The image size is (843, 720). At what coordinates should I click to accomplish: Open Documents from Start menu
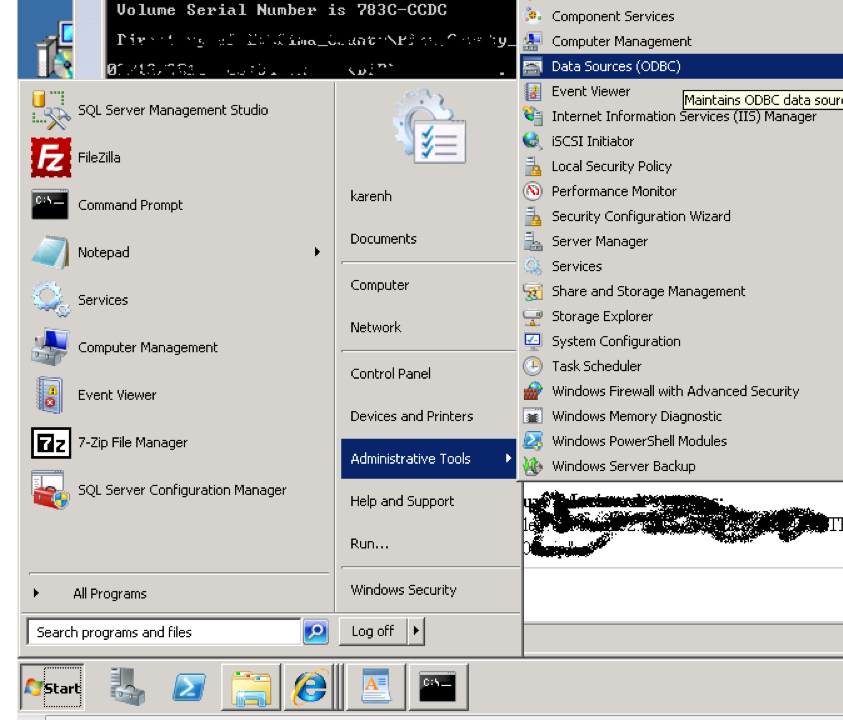click(383, 239)
